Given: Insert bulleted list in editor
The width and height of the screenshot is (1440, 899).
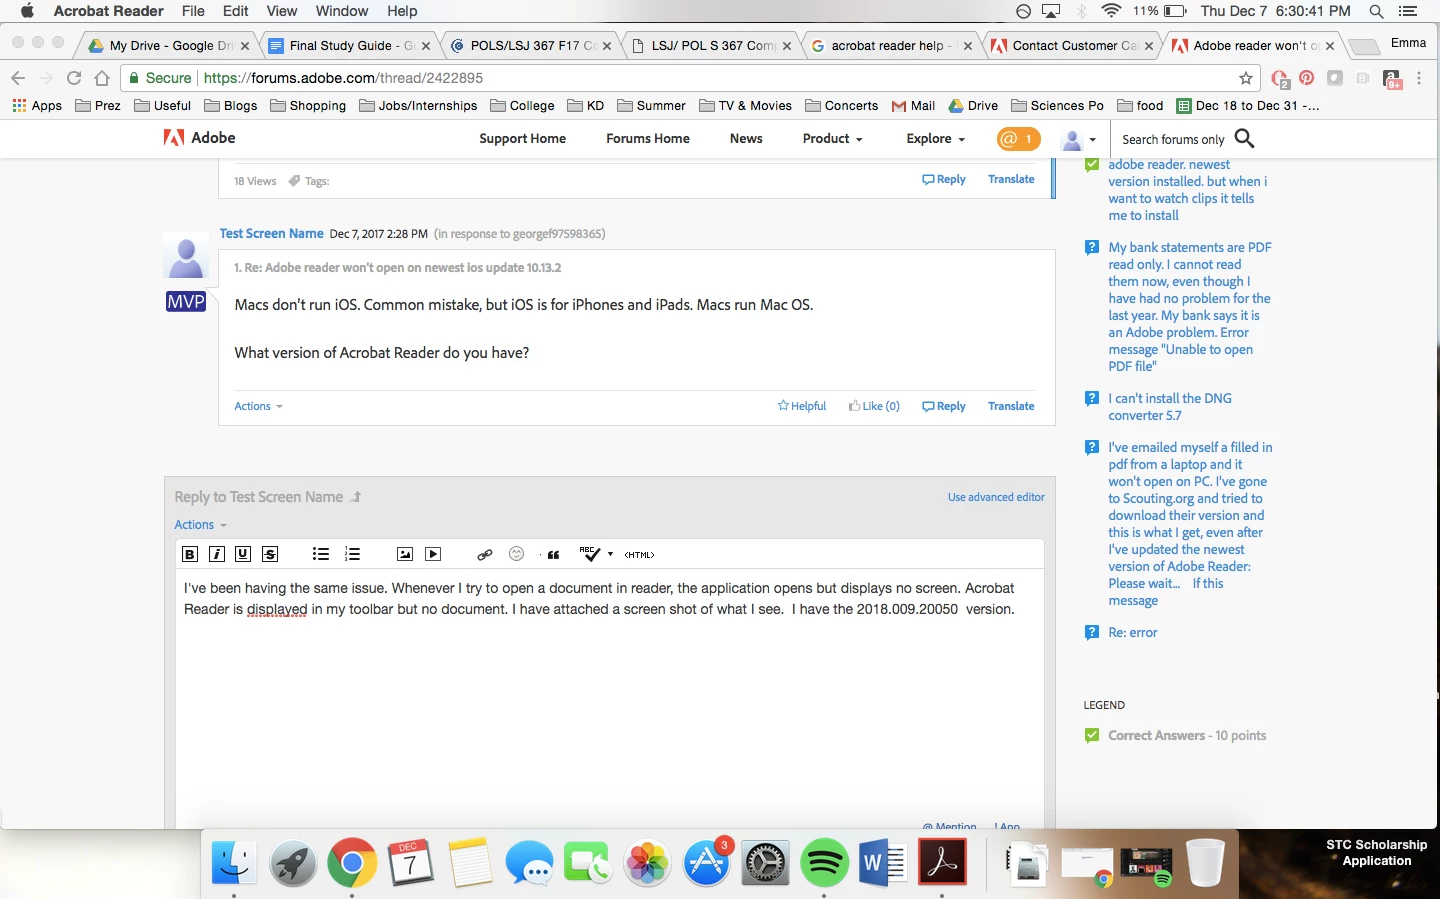Looking at the screenshot, I should click(x=321, y=554).
